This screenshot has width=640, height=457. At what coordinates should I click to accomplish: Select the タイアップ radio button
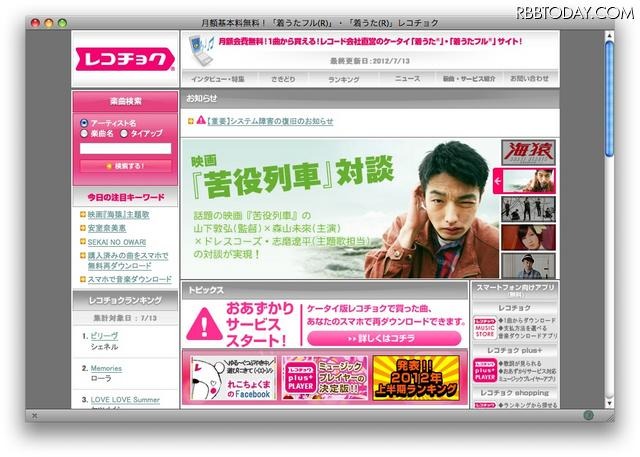coord(125,132)
